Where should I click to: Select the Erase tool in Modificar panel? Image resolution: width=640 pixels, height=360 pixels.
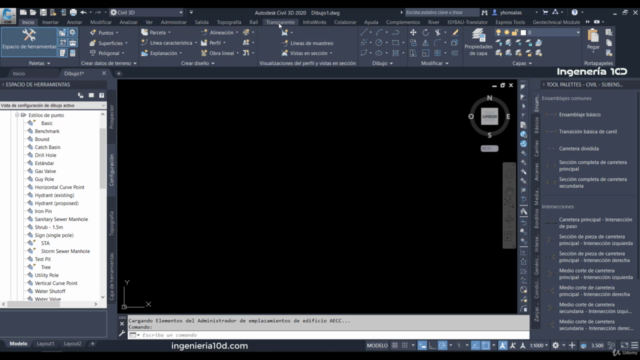455,32
